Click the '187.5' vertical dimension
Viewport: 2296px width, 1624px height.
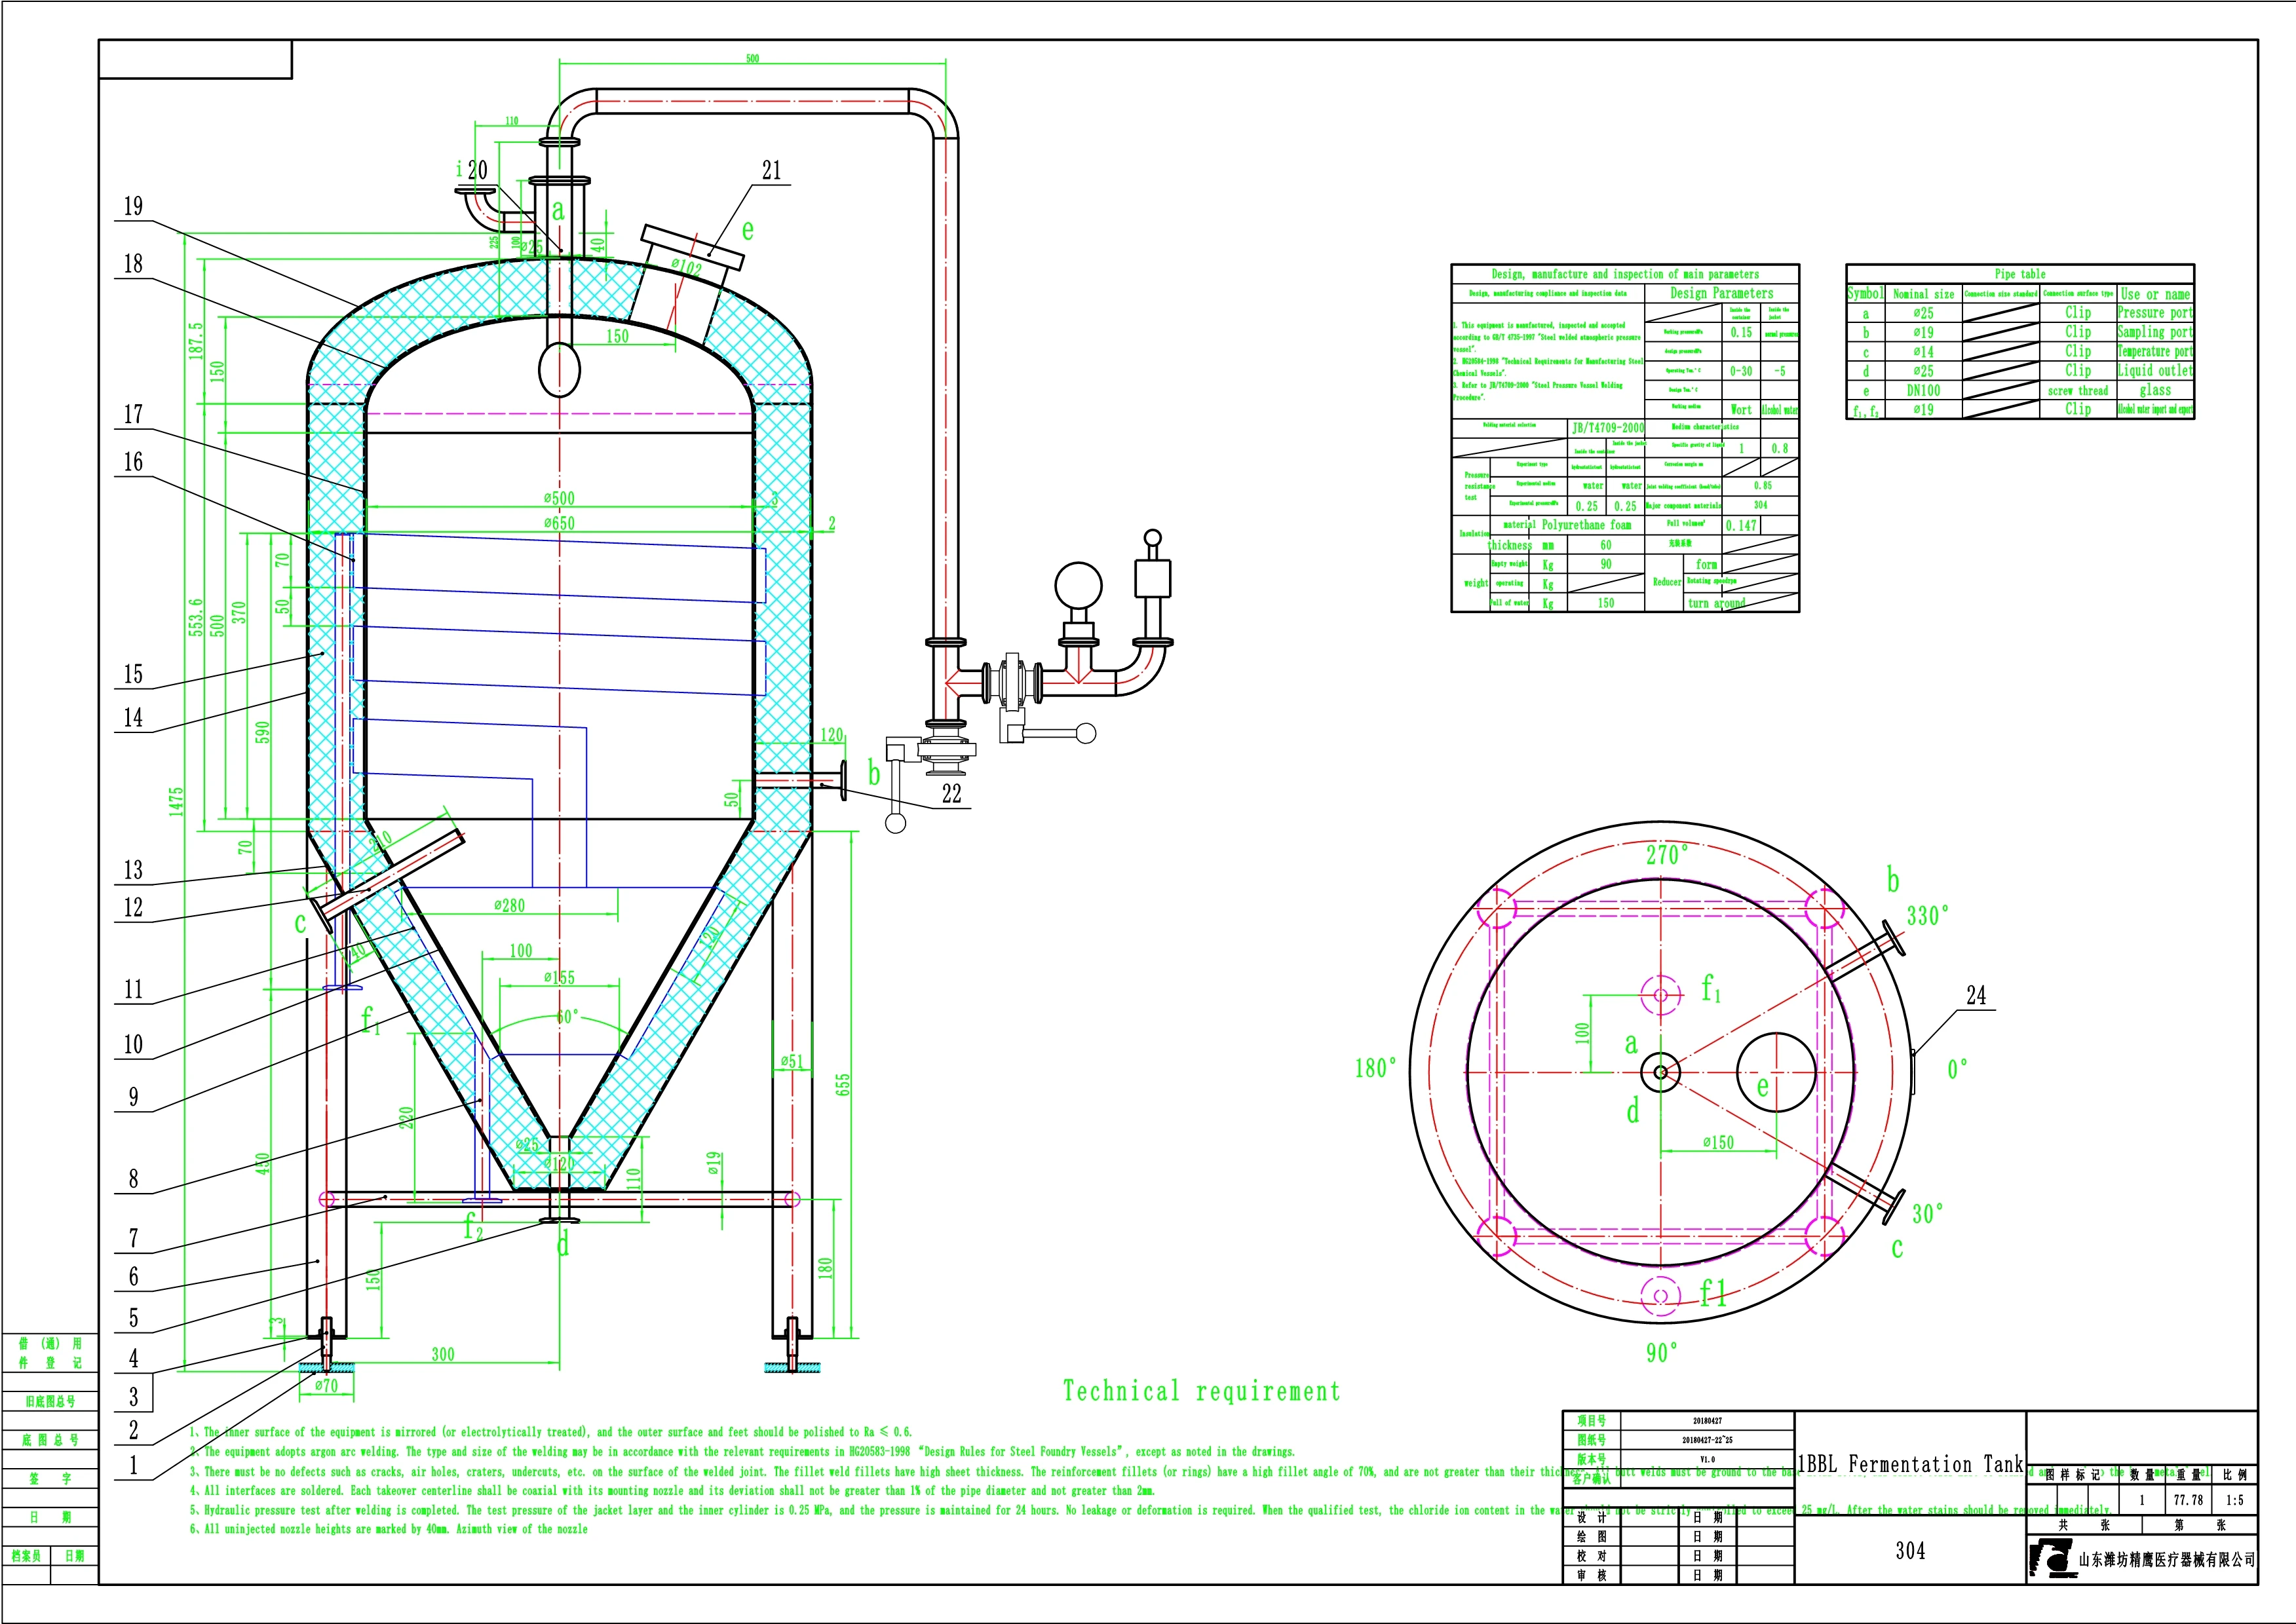click(196, 340)
